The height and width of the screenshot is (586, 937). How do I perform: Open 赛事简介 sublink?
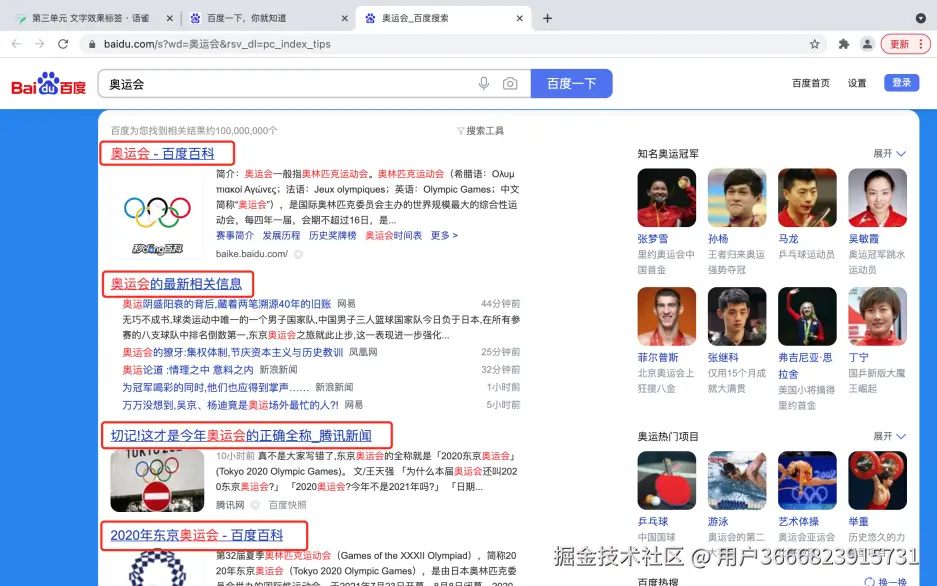235,235
